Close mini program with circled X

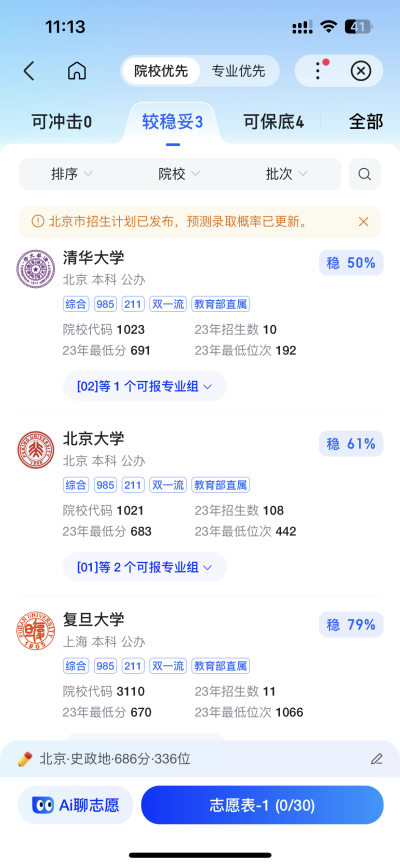[361, 71]
